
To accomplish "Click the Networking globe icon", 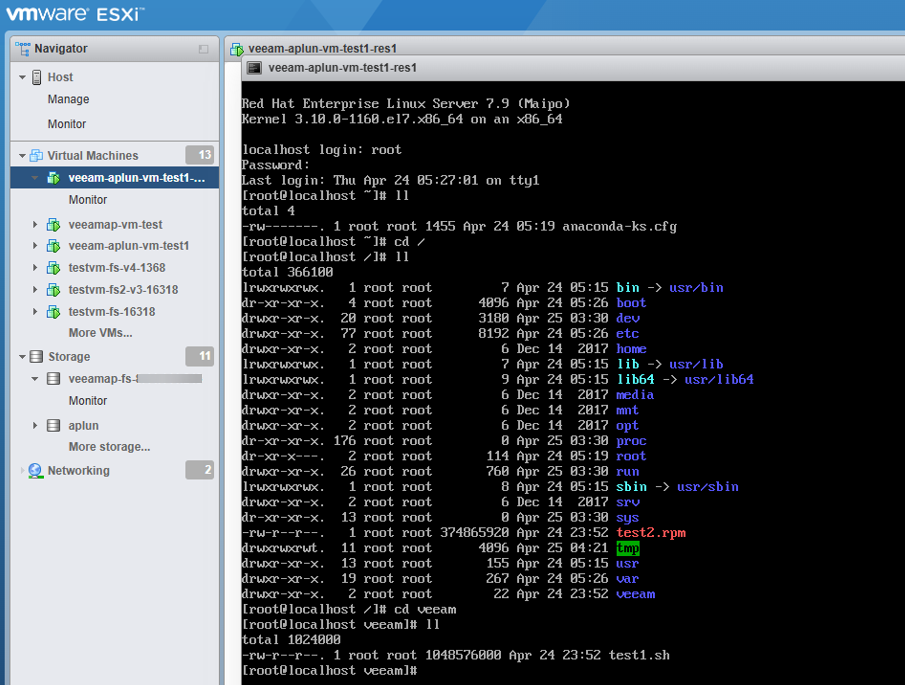I will [x=36, y=471].
